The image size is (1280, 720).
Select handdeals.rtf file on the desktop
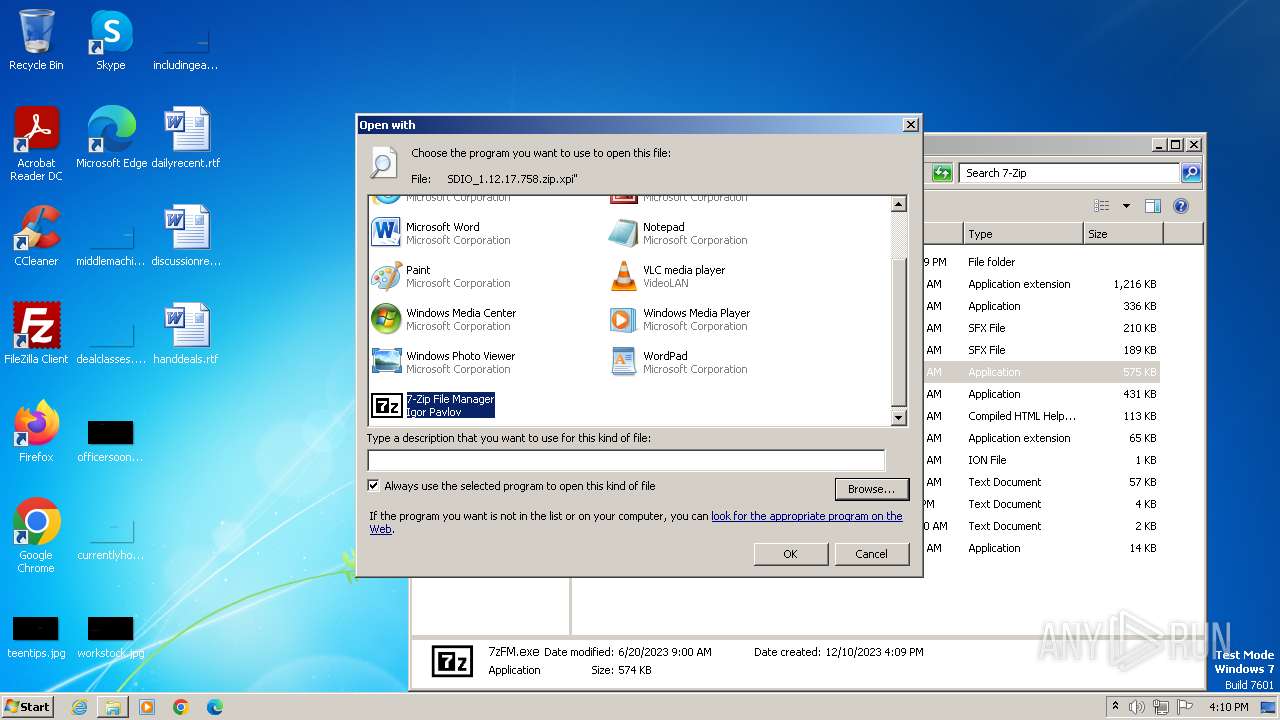point(186,334)
